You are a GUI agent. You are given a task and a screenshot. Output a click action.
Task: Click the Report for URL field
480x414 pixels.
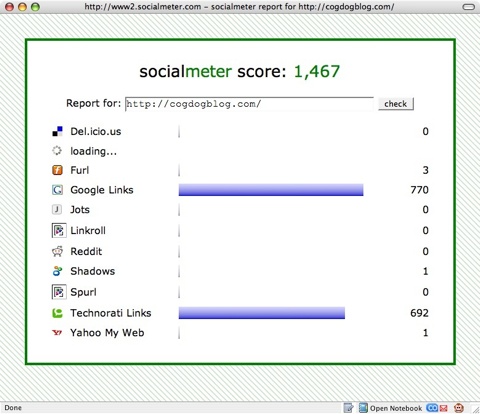click(249, 104)
